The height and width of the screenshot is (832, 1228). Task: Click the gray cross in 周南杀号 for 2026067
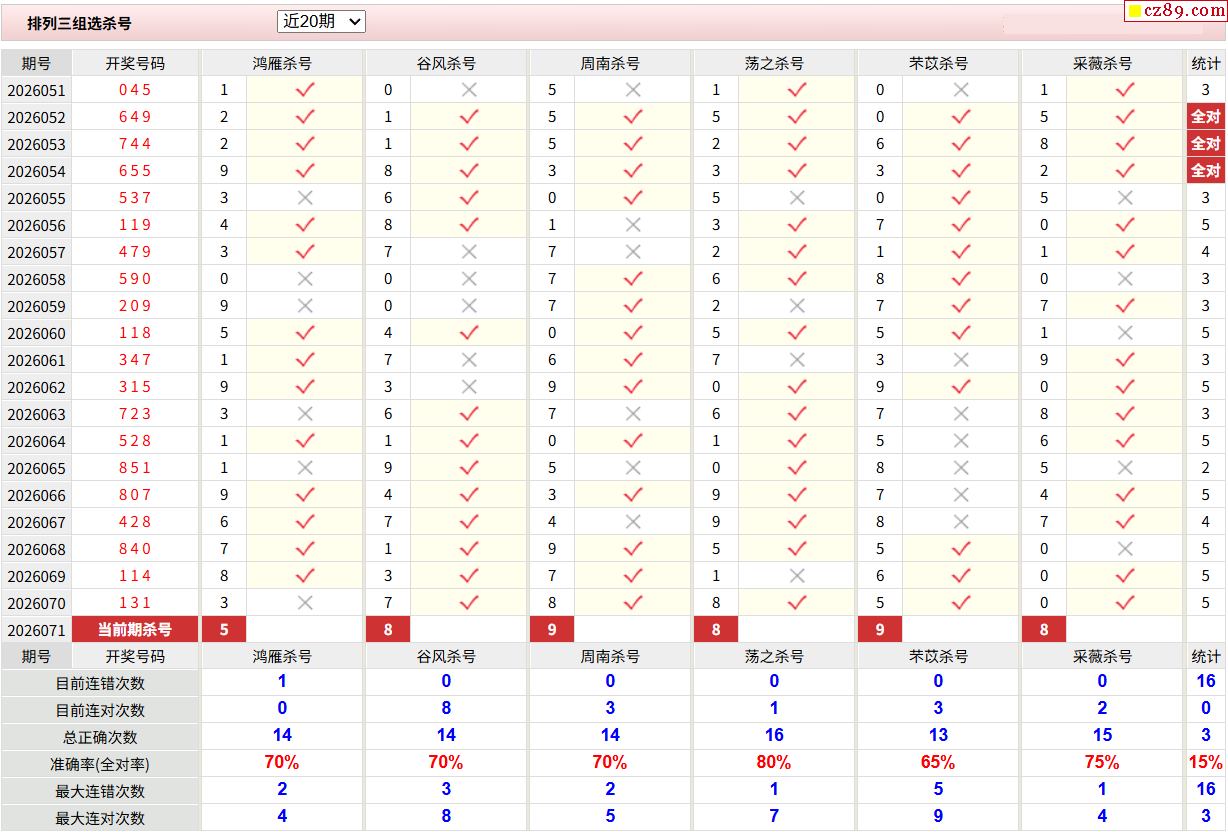tap(633, 522)
